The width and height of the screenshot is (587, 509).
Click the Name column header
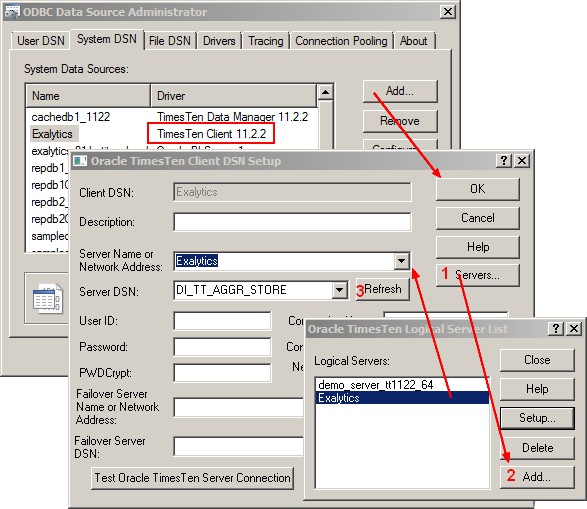(x=88, y=96)
